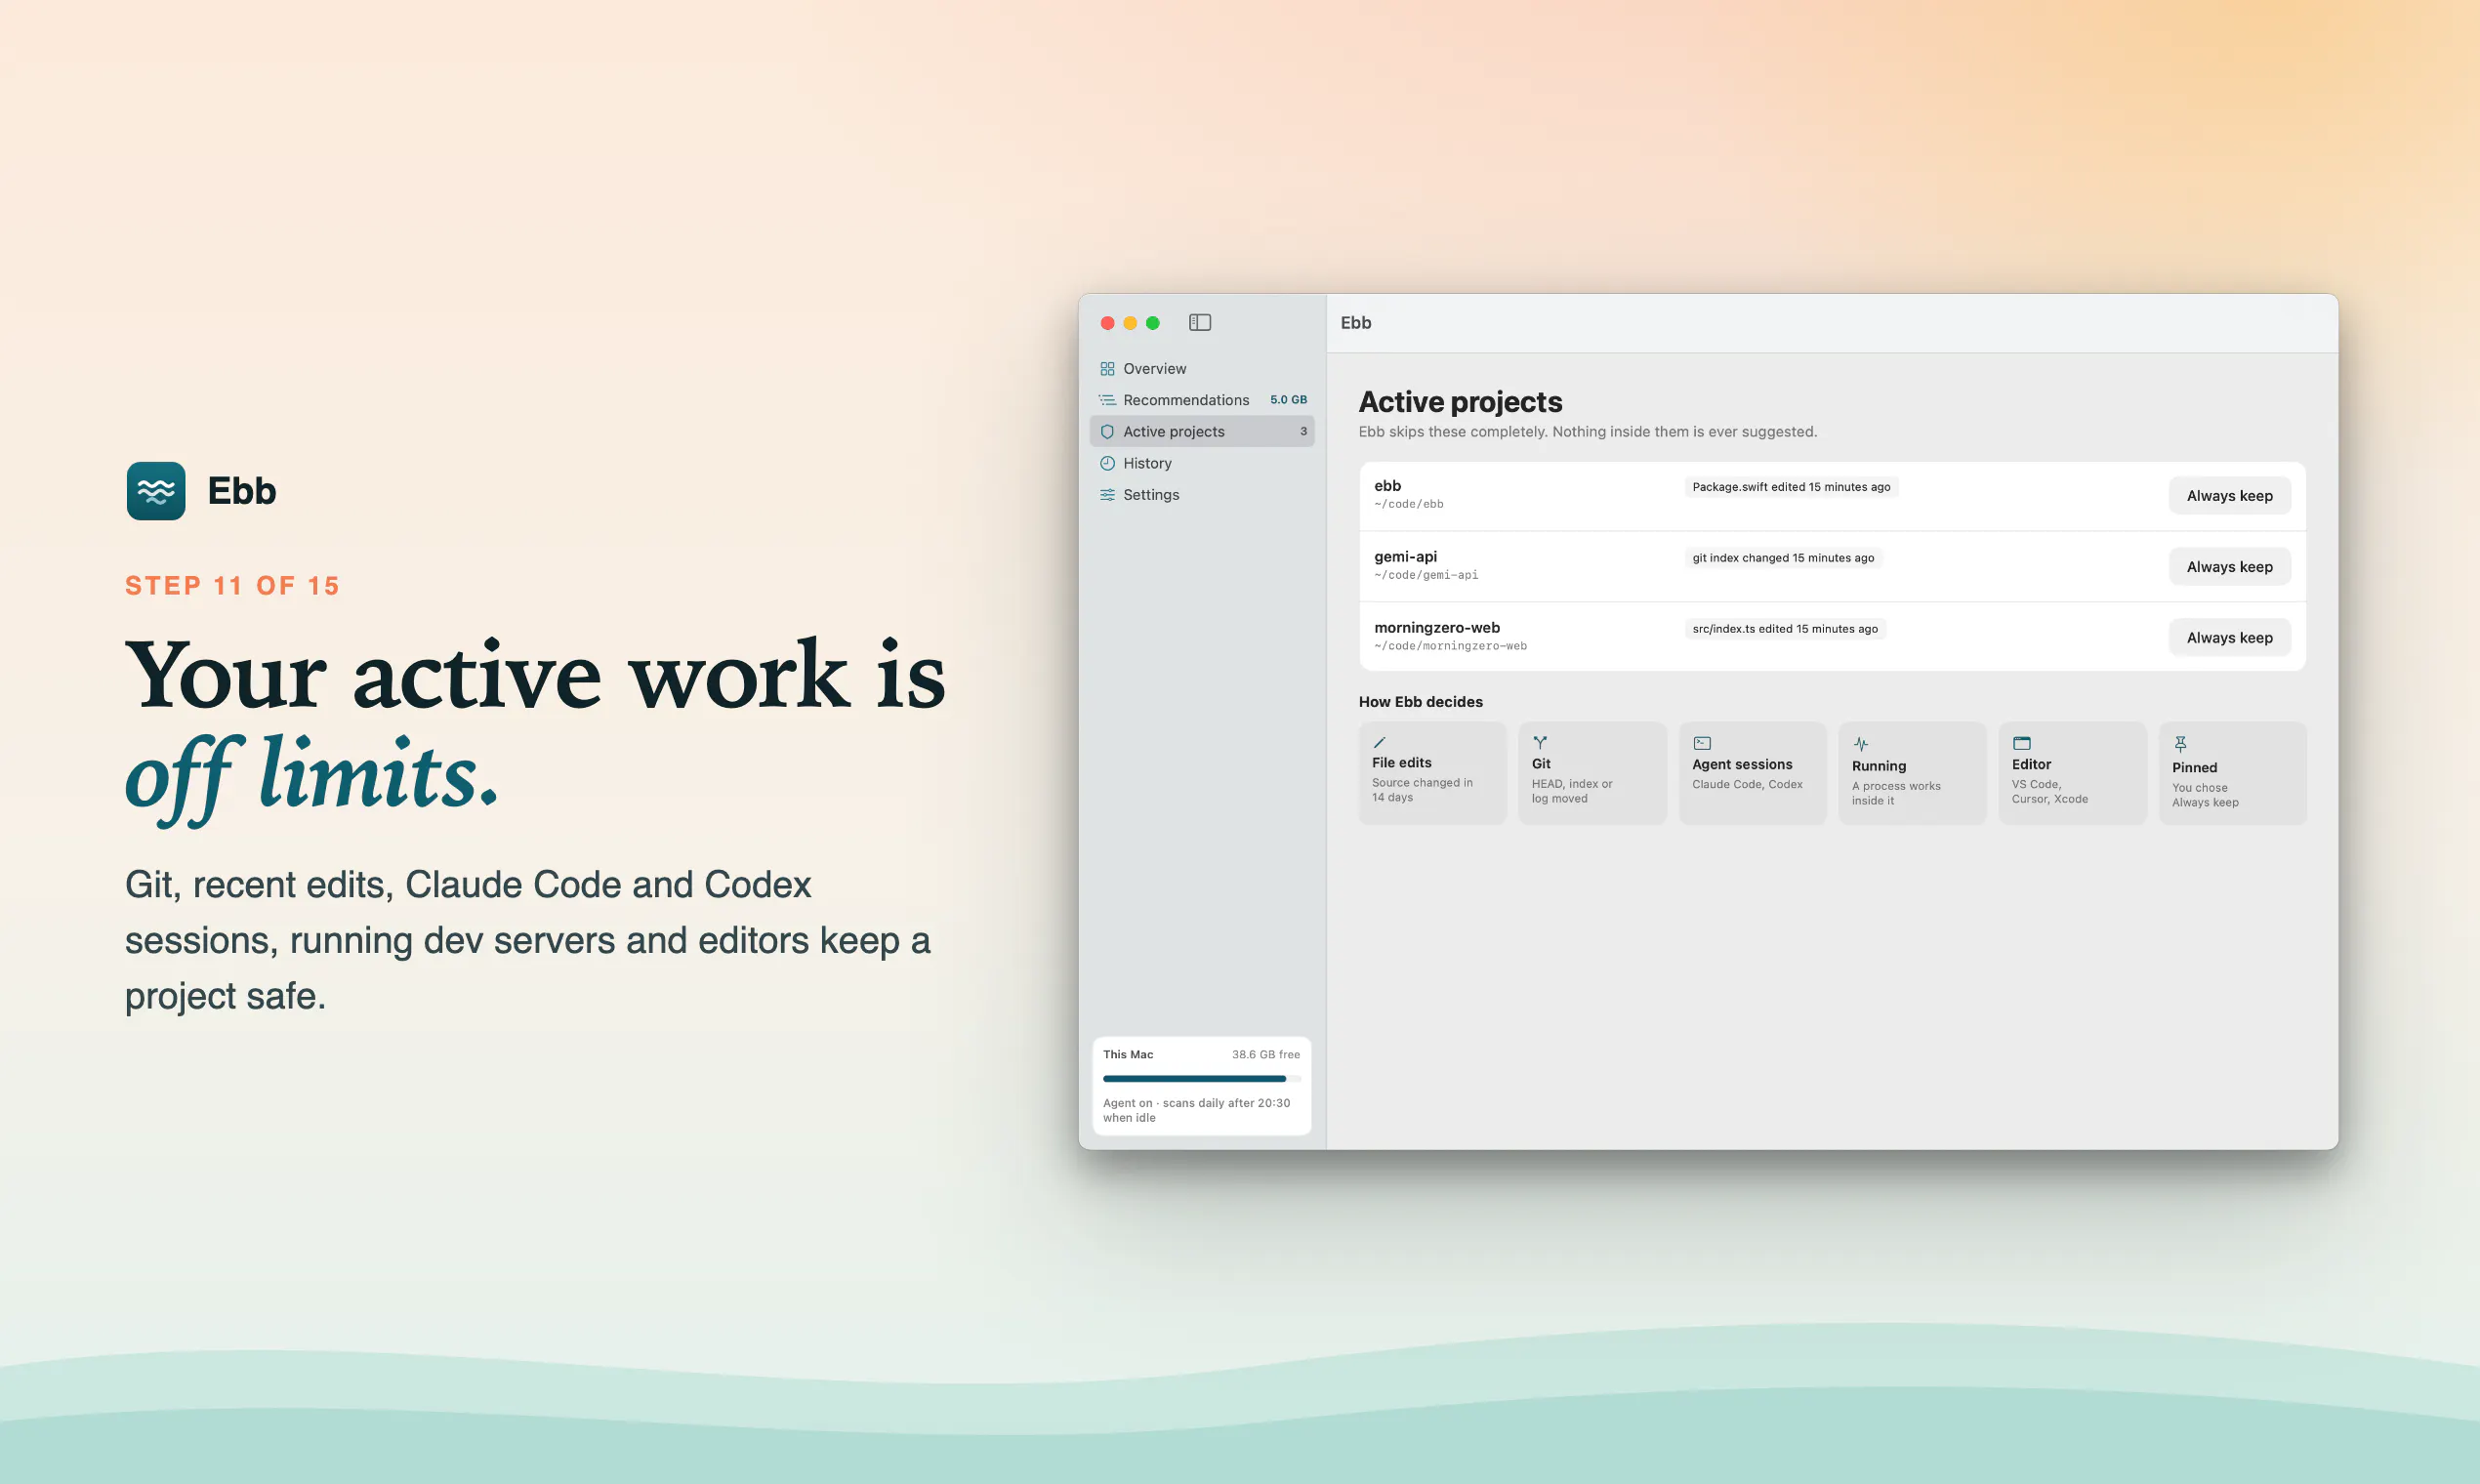Screen dimensions: 2480x1484
Task: Click the ~/code/gemi-api path
Action: tap(1426, 575)
